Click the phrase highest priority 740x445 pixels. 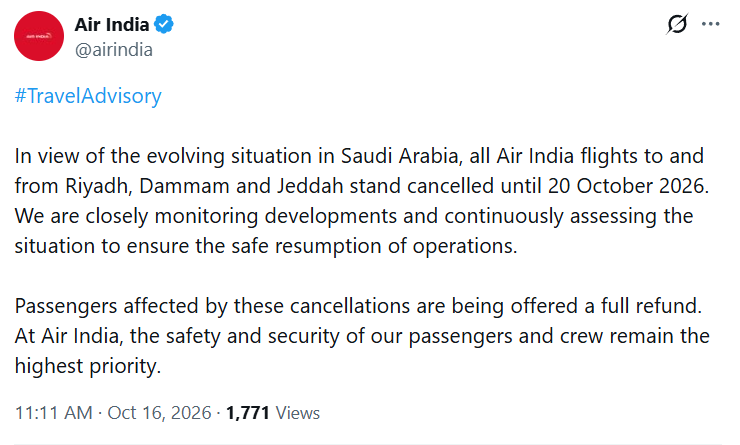(88, 366)
